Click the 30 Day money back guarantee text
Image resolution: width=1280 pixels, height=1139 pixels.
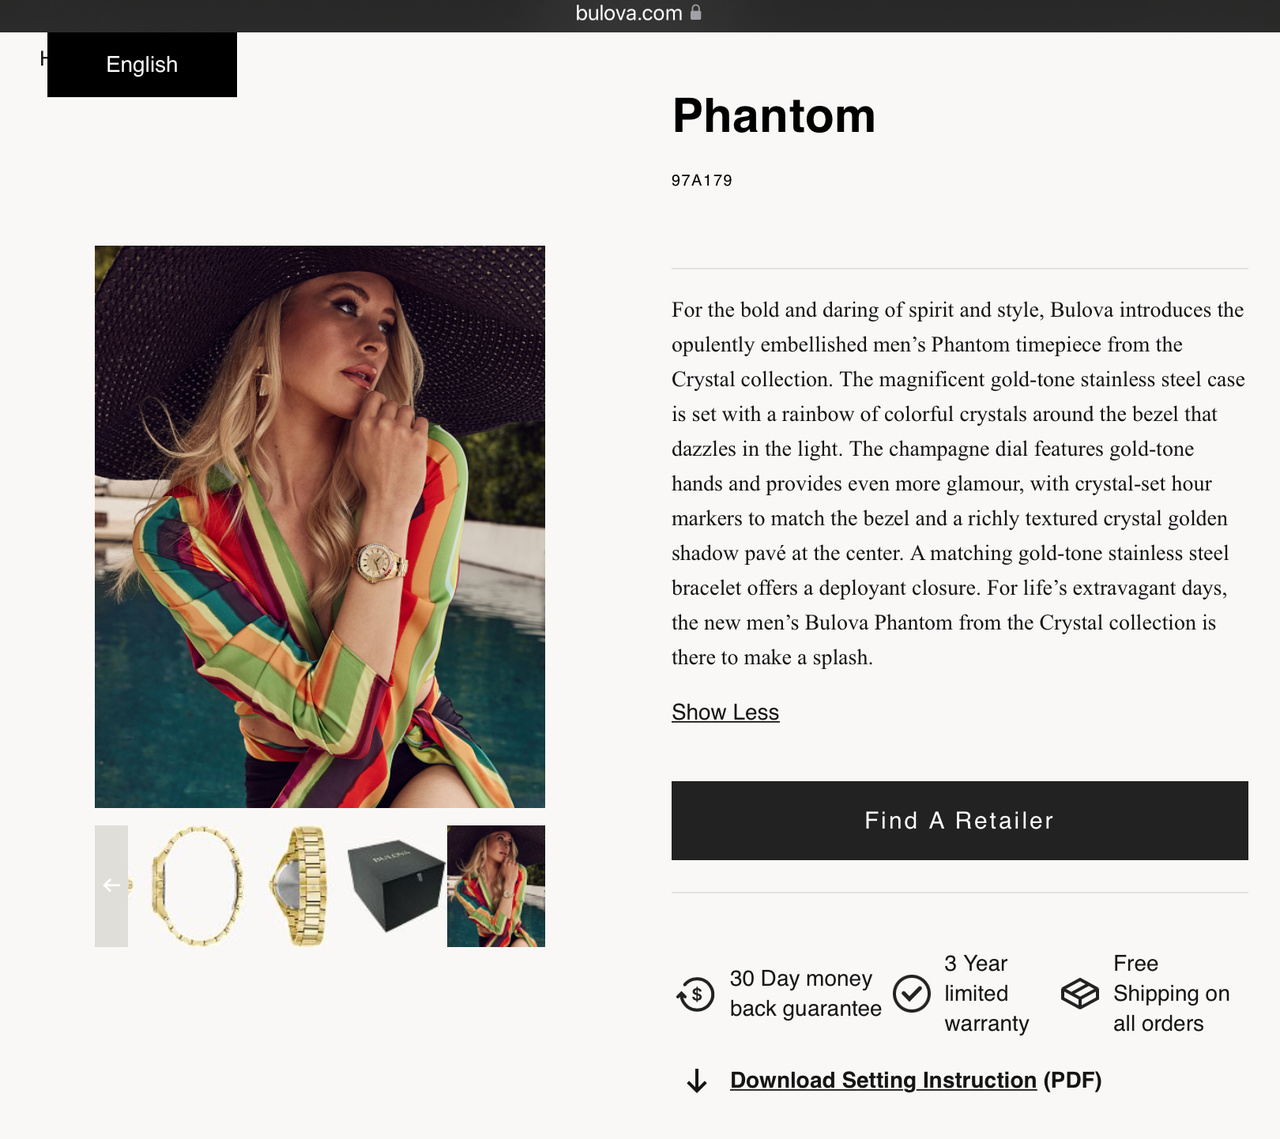tap(805, 993)
